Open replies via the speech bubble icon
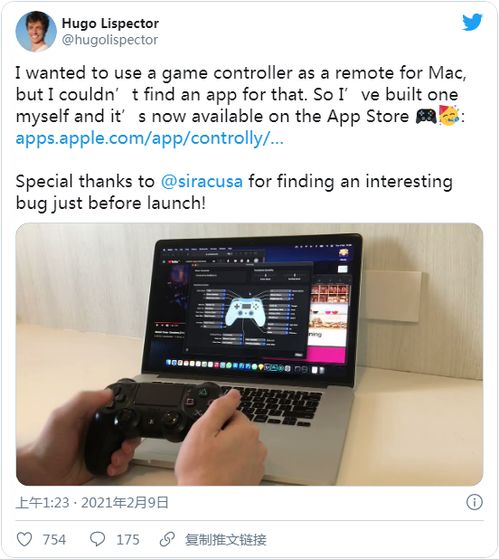 pyautogui.click(x=97, y=539)
